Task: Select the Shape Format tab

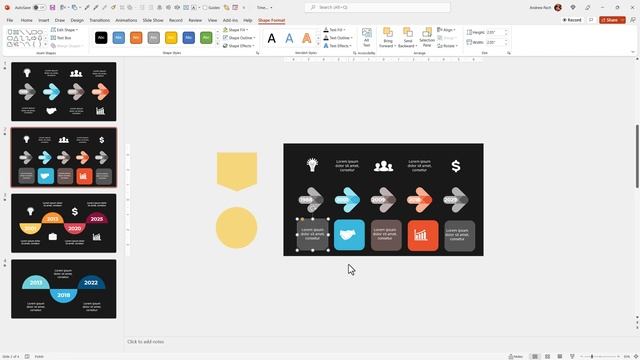Action: click(271, 20)
